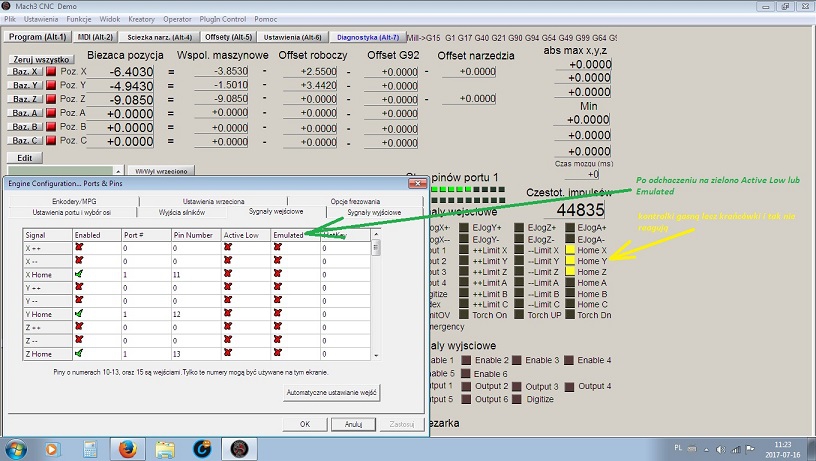Toggle Enabled for X Home signal
This screenshot has height=461, width=816.
point(79,274)
